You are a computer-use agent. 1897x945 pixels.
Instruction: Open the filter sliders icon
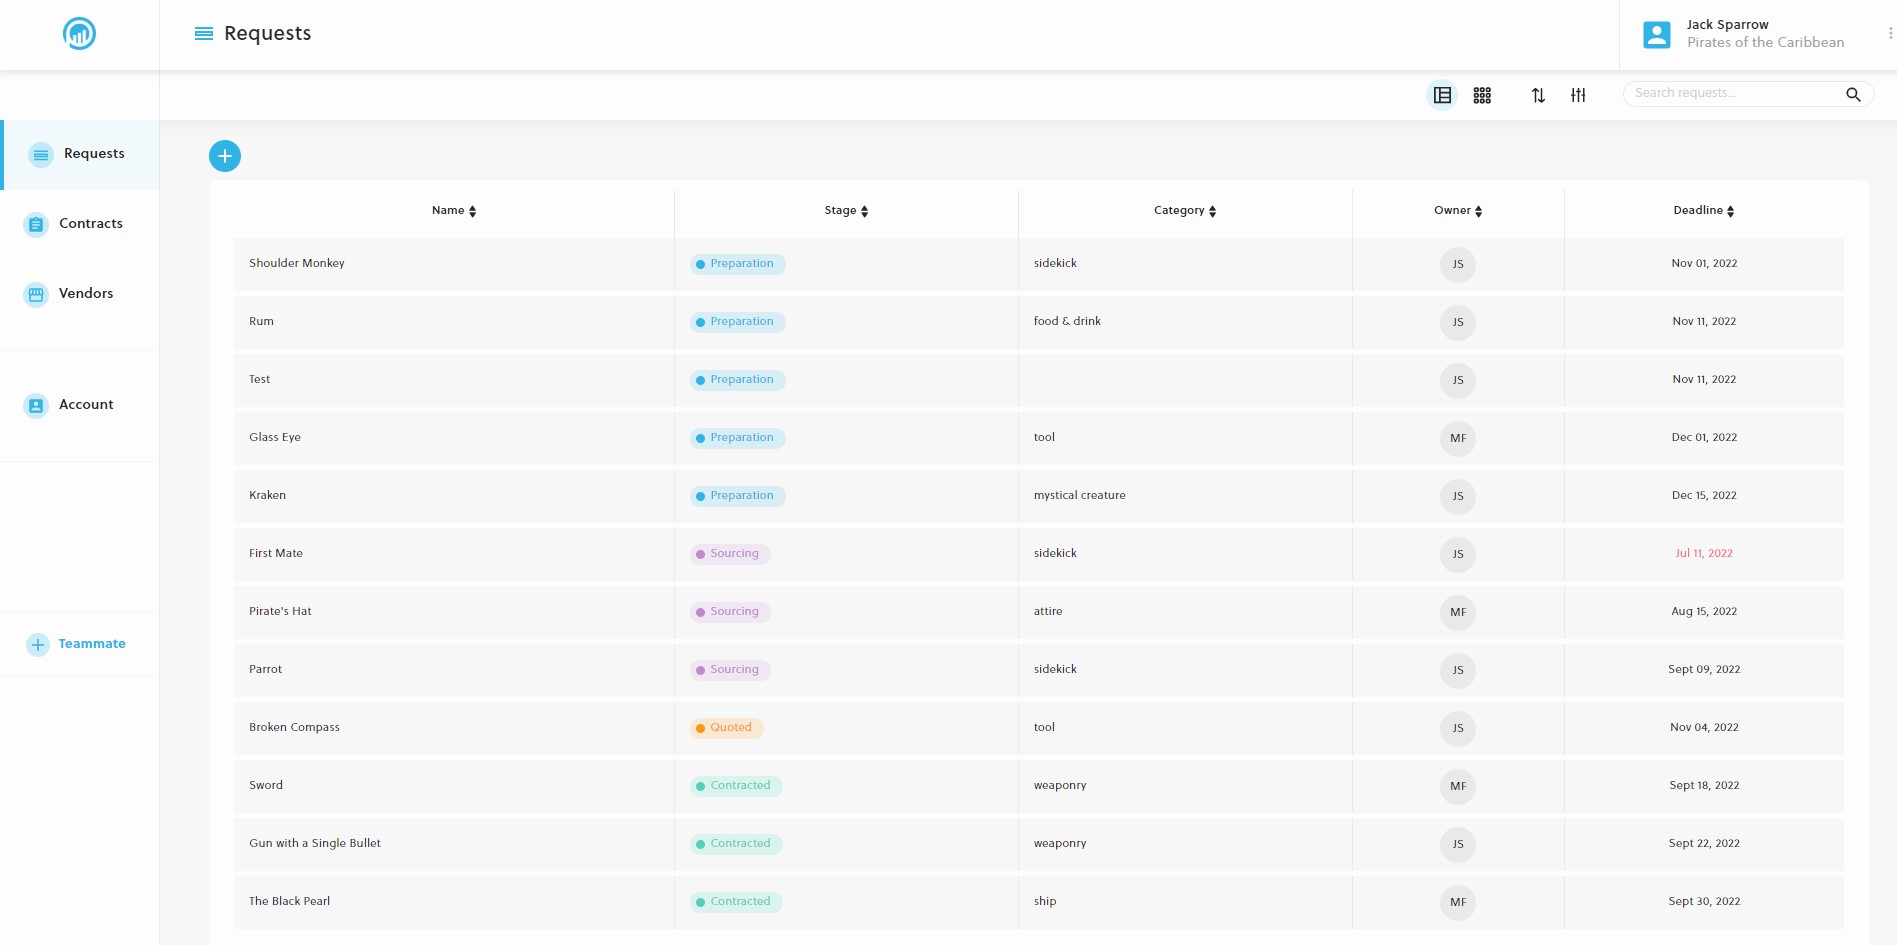[1578, 95]
